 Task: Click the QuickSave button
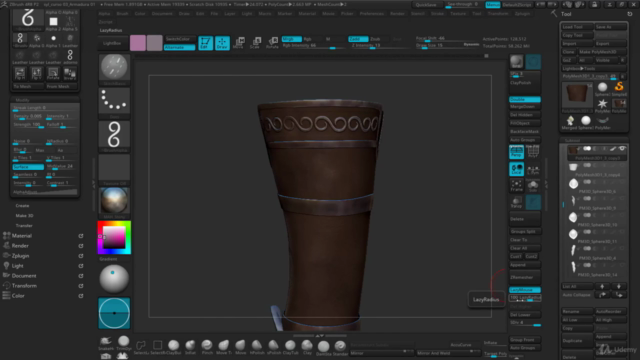pos(426,5)
